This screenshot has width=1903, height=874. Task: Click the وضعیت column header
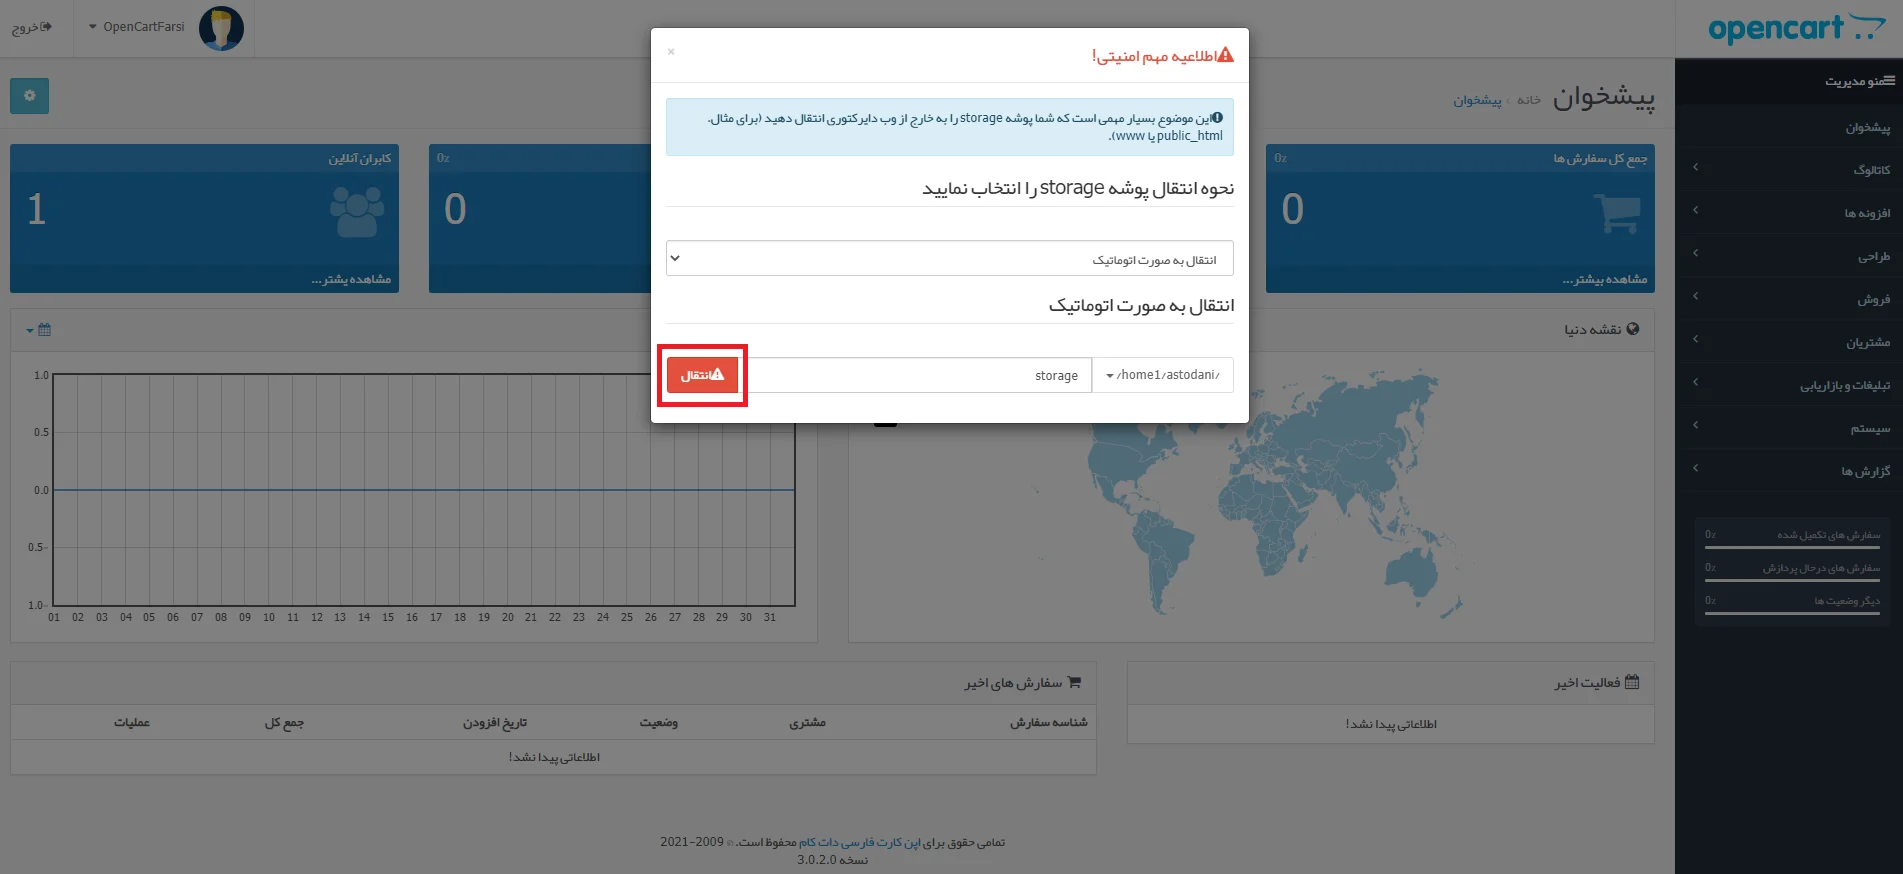[x=659, y=722]
